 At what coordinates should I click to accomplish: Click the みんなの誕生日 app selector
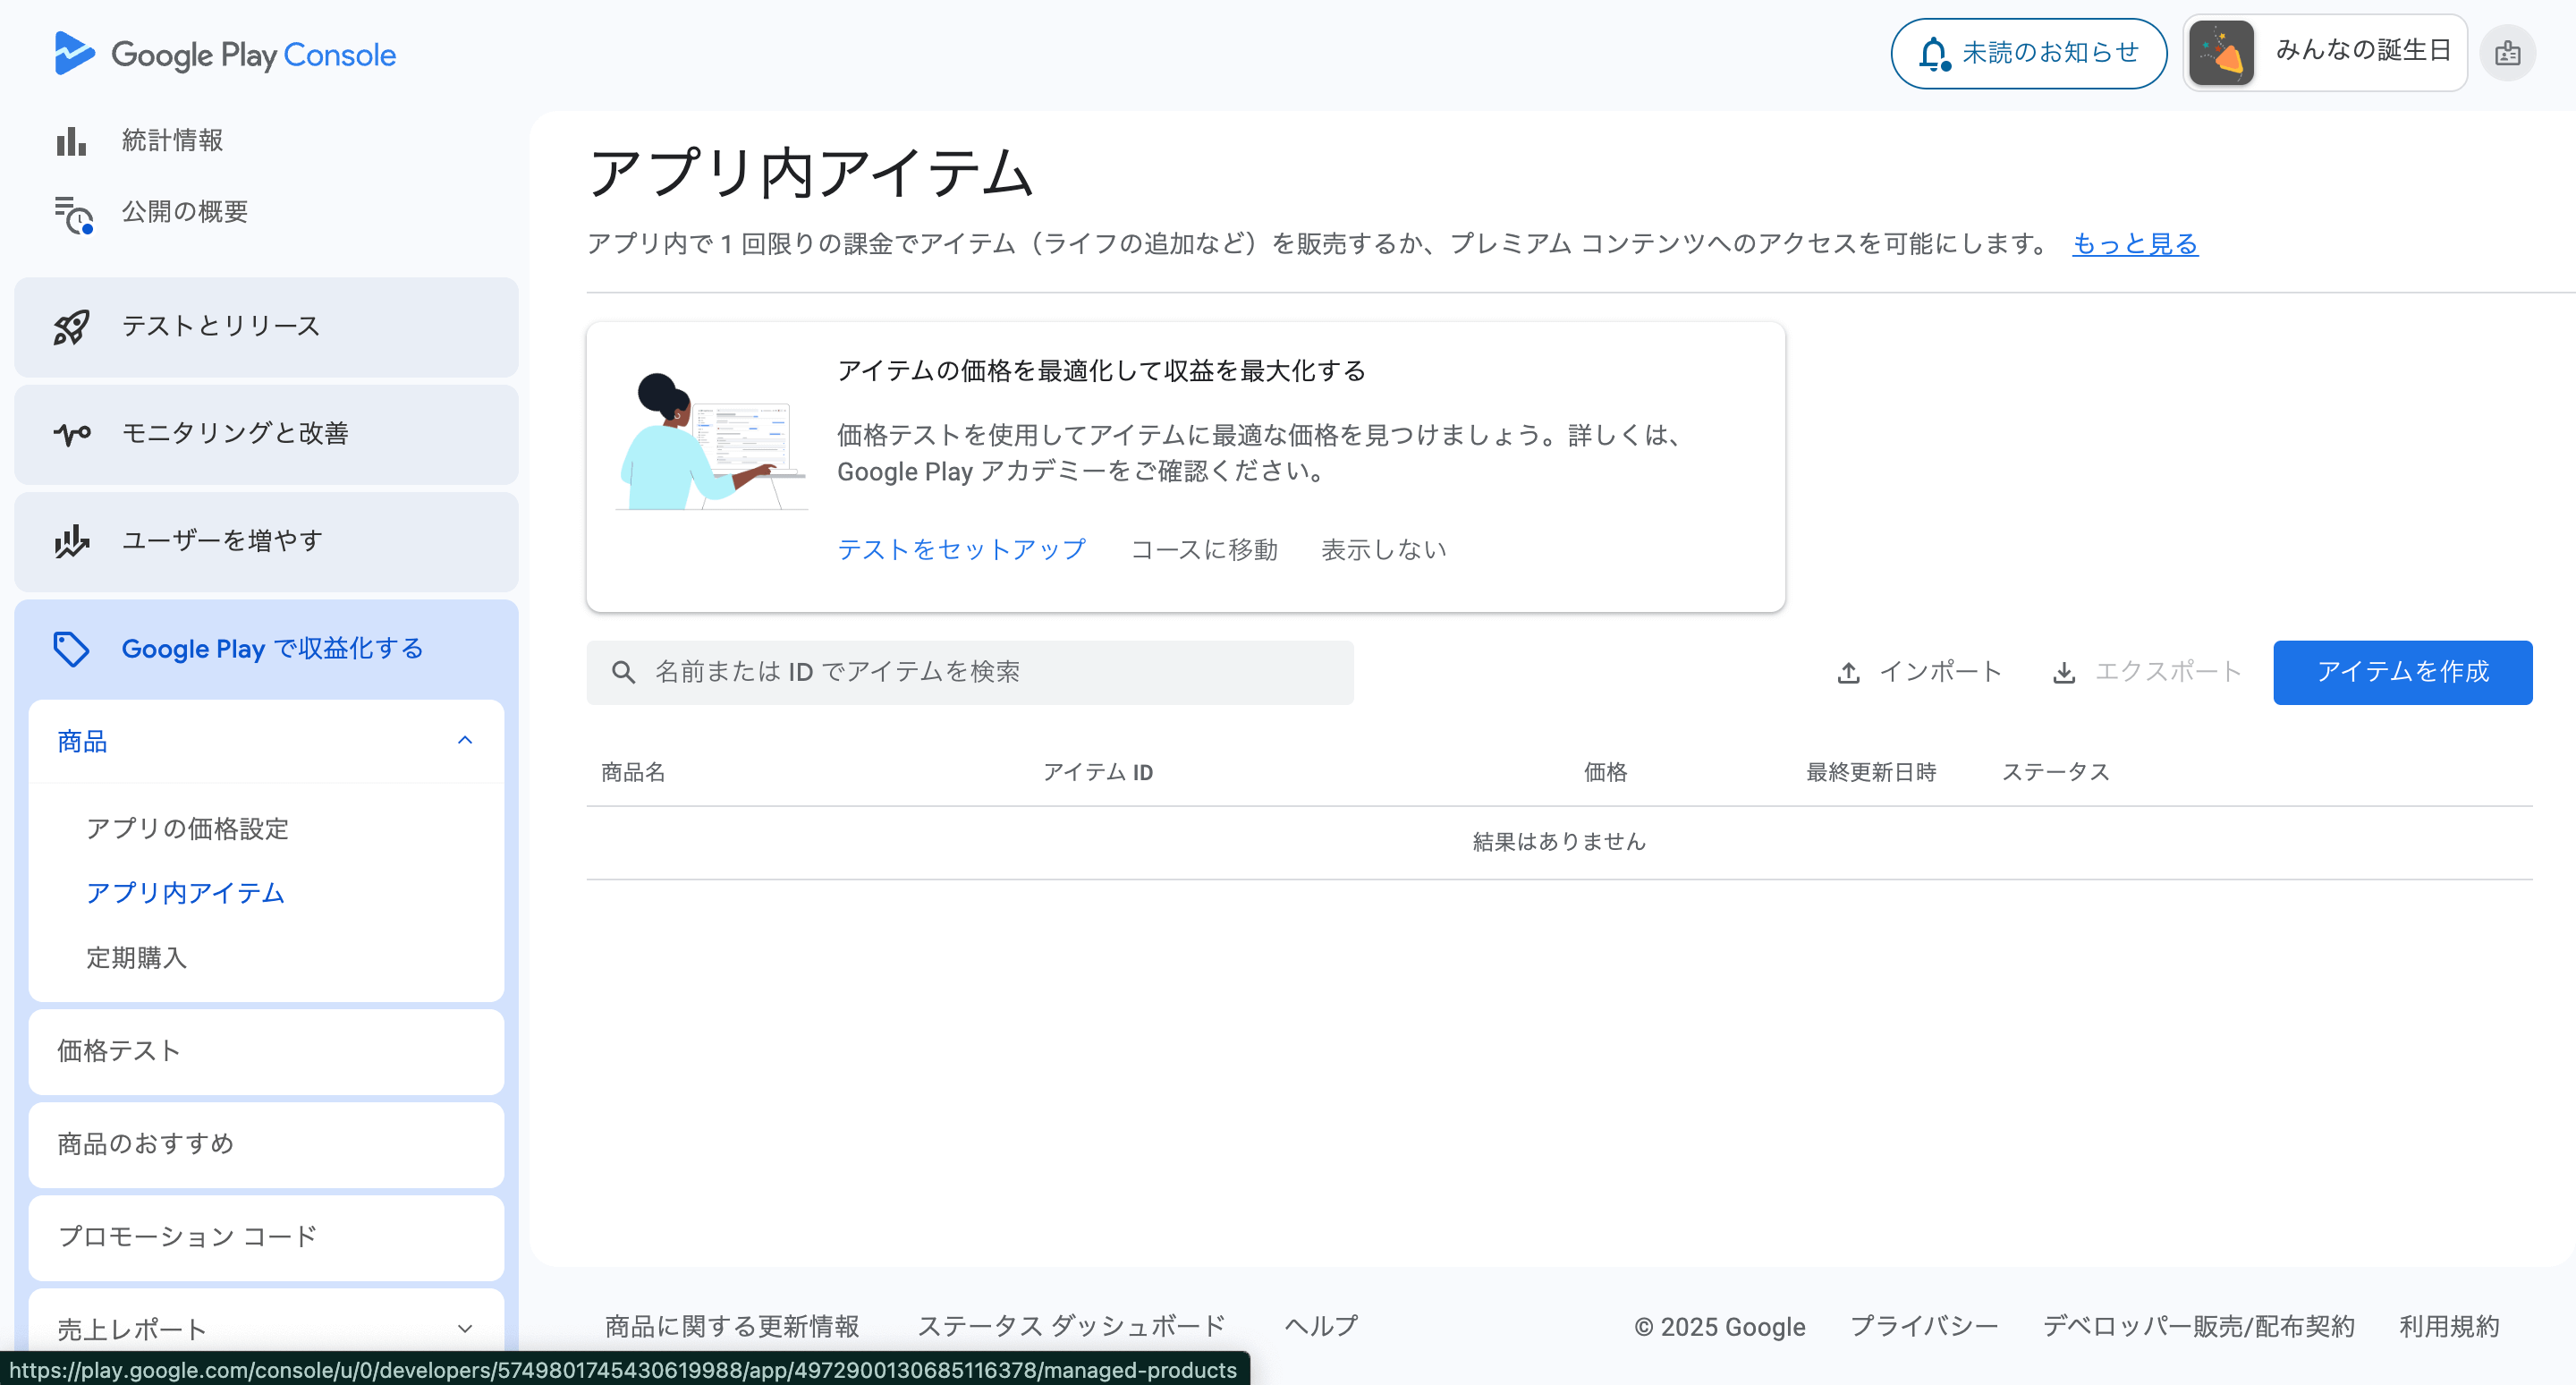pyautogui.click(x=2324, y=53)
